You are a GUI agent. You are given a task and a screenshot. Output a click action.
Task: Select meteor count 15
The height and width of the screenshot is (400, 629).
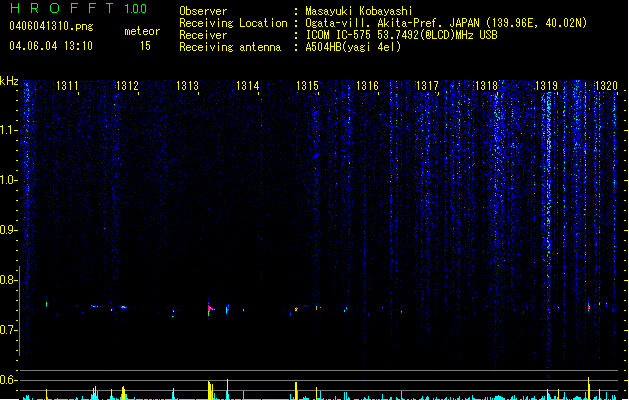pos(145,46)
